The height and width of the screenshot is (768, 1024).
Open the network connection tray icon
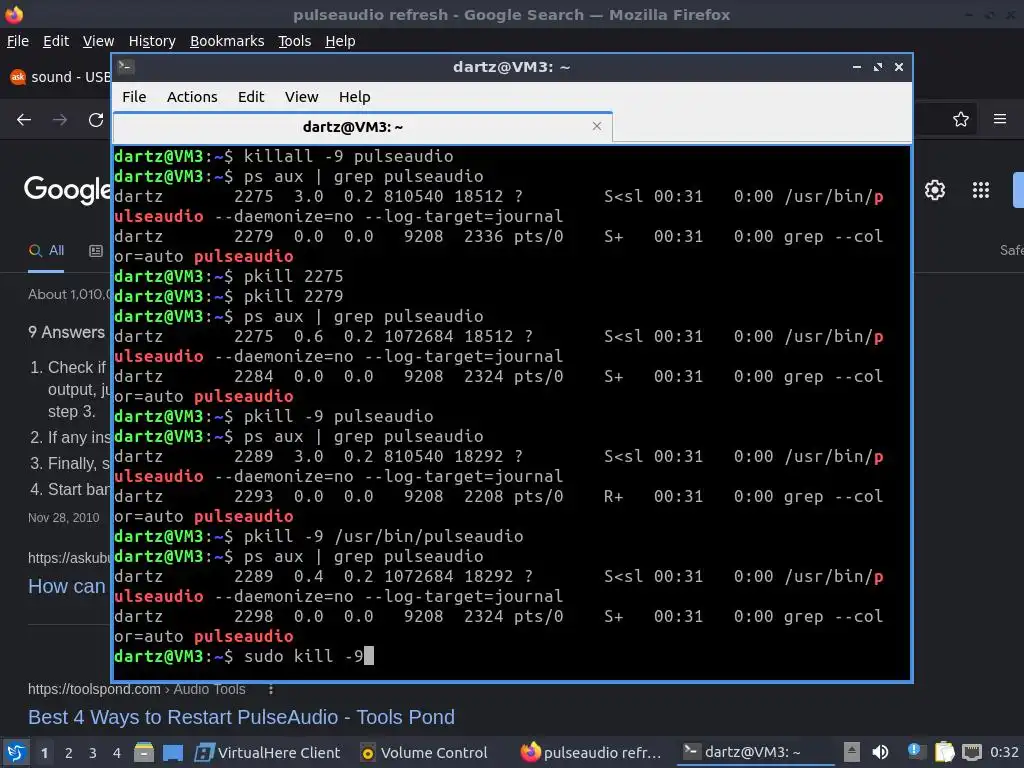tap(972, 752)
